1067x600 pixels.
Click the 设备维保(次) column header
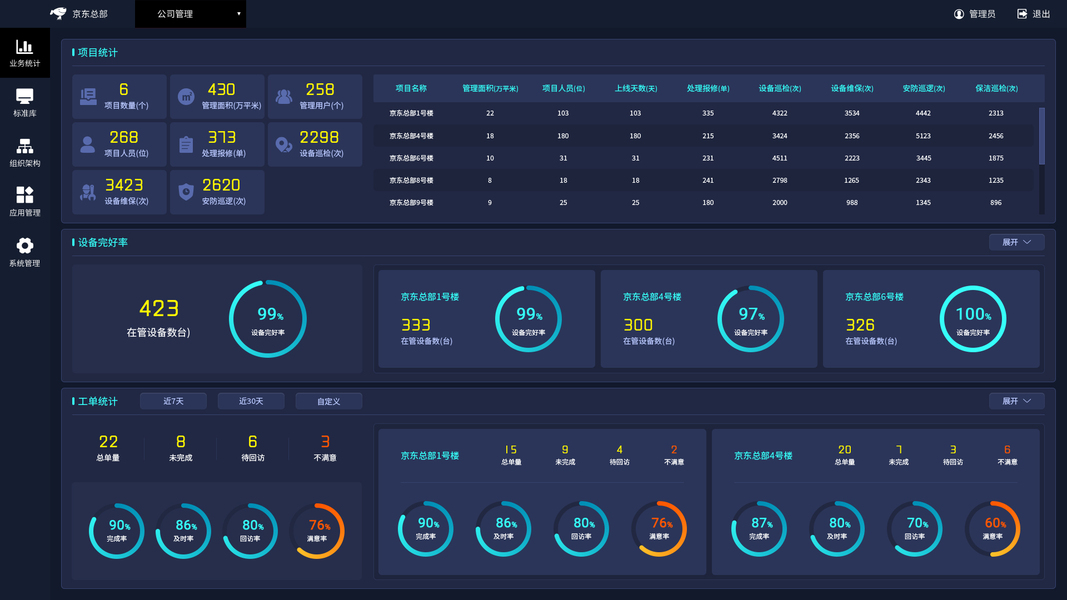pos(852,88)
